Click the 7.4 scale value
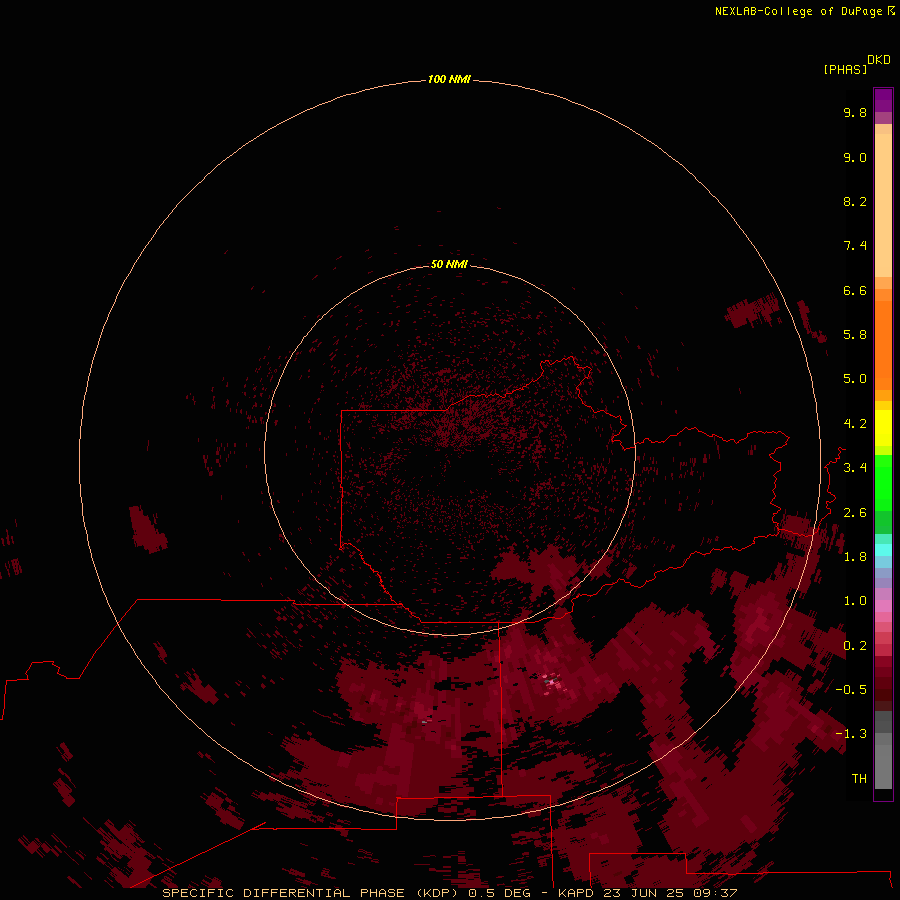This screenshot has height=900, width=900. coord(855,246)
